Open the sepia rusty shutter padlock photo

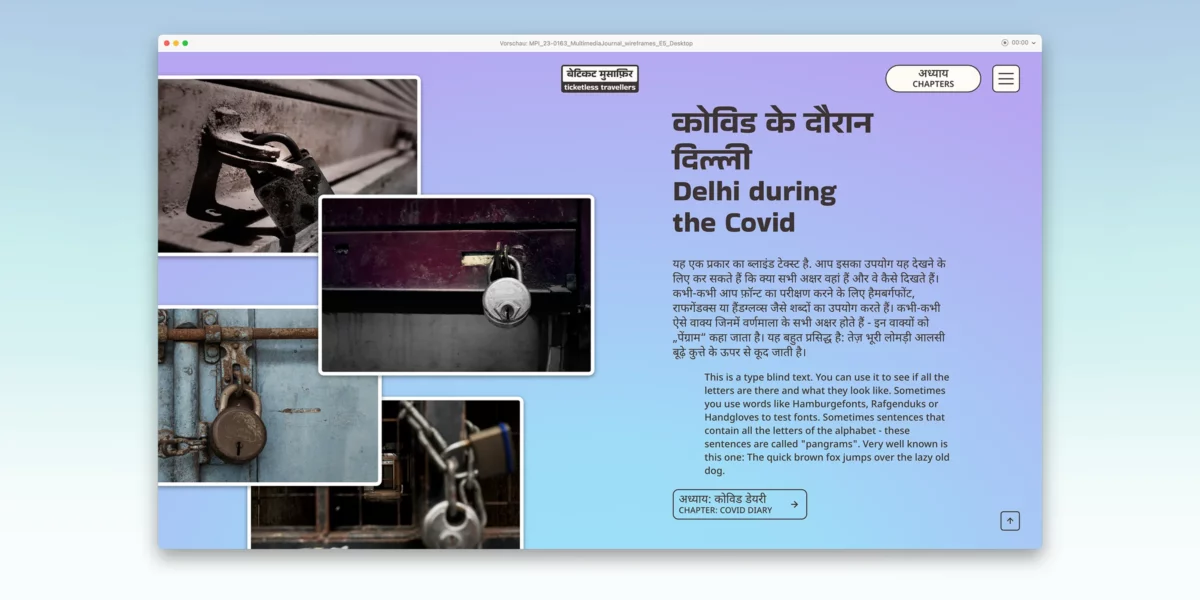click(288, 165)
